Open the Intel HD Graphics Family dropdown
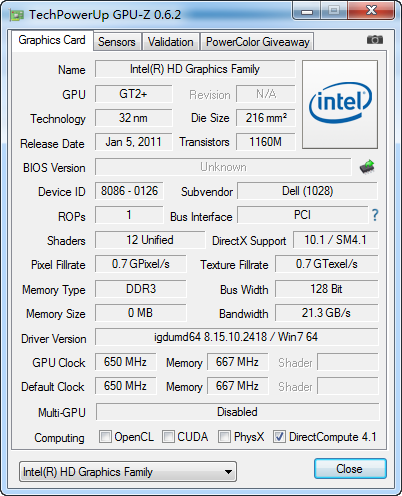 pos(128,472)
